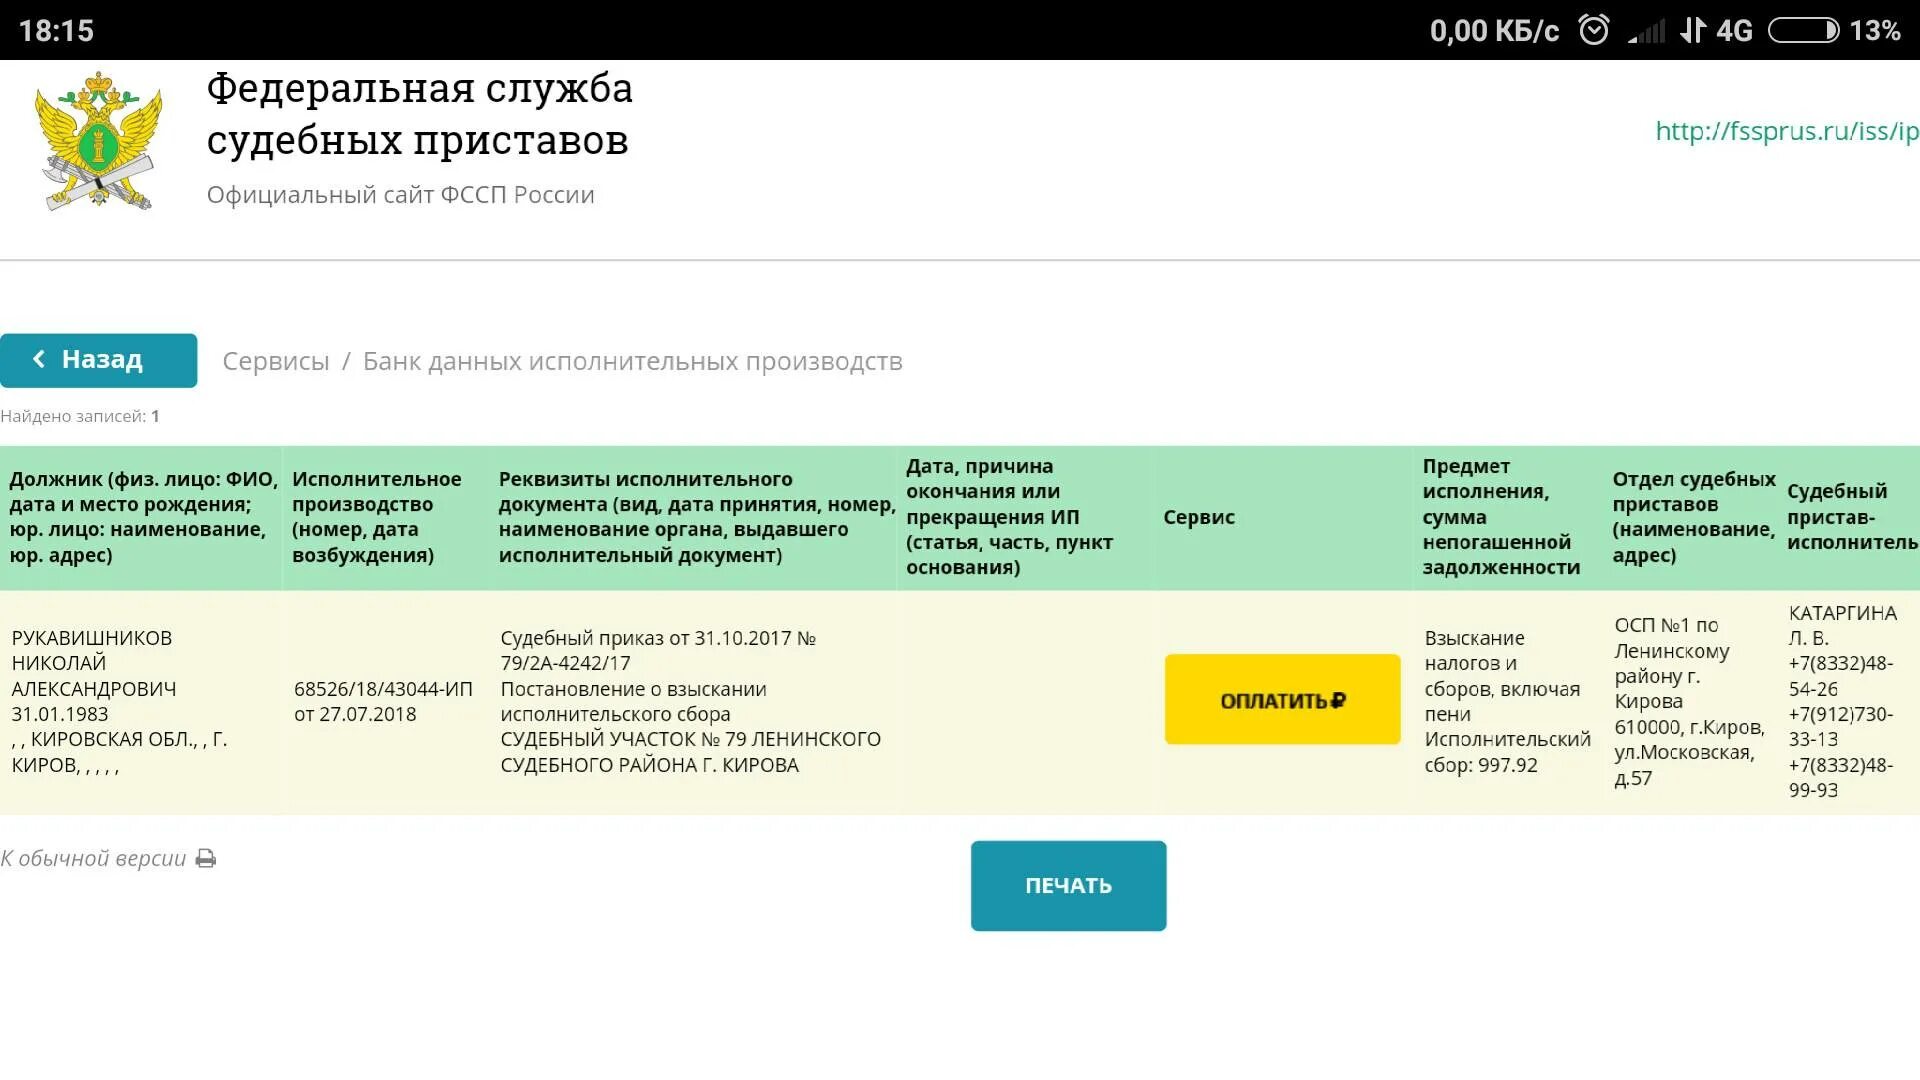Open the Сервисы breadcrumb link
The height and width of the screenshot is (1080, 1920).
pos(275,361)
